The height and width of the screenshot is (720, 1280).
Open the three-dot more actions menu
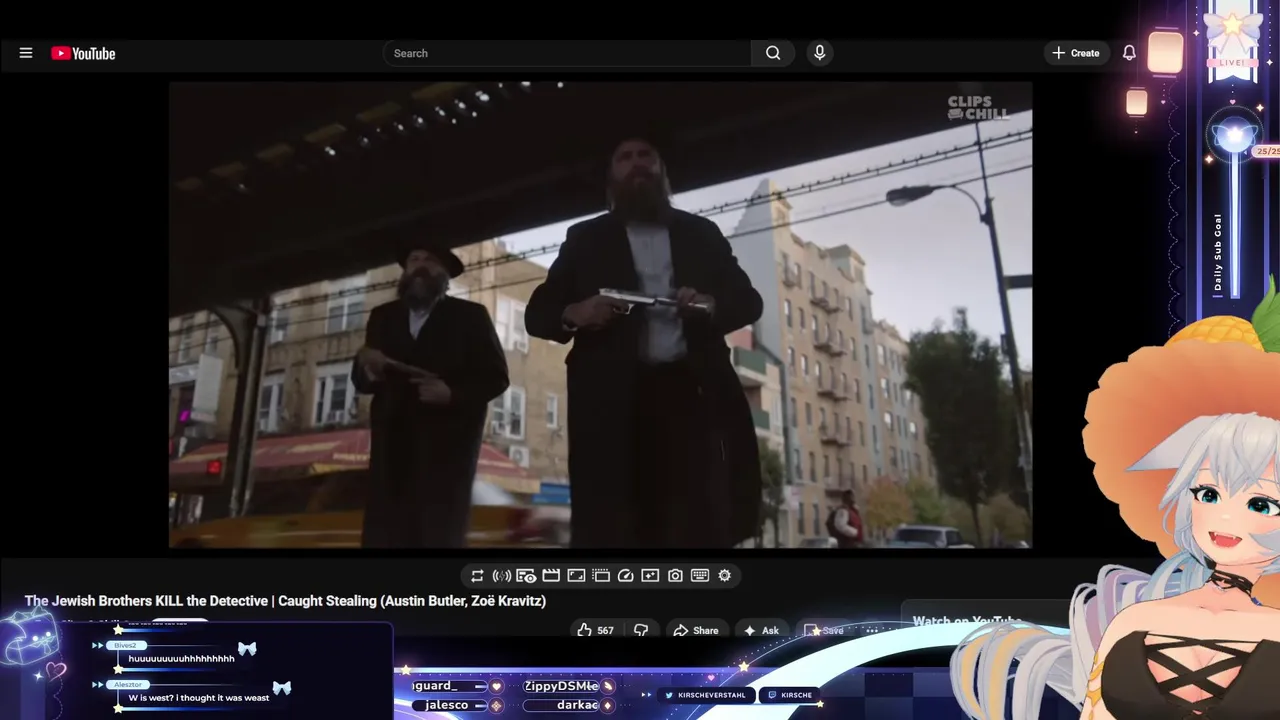(x=872, y=630)
